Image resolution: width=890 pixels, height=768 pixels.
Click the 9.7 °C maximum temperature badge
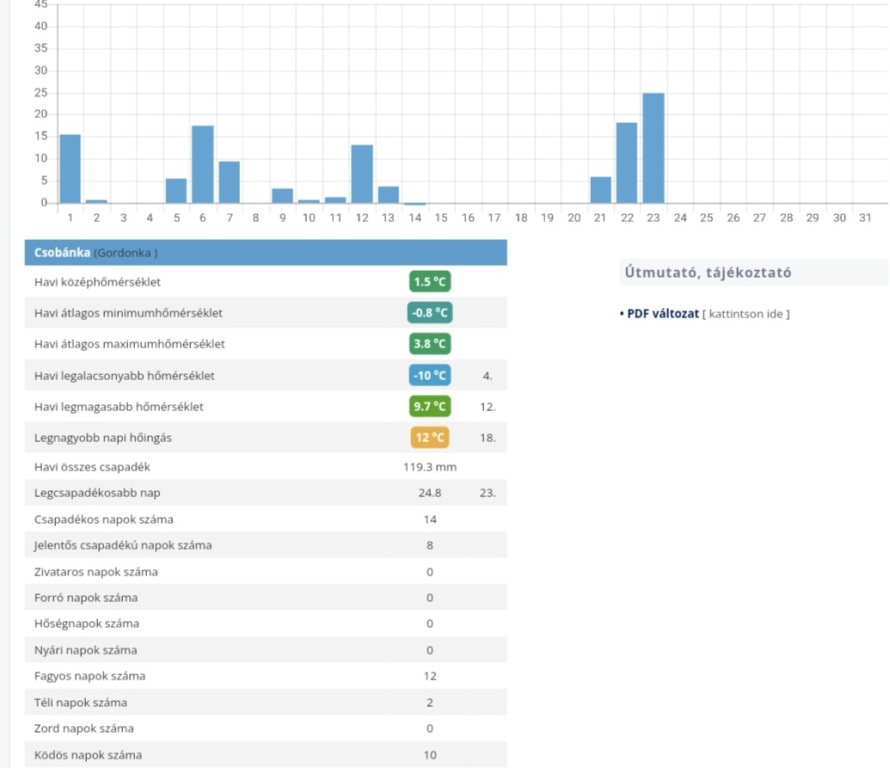(x=430, y=407)
